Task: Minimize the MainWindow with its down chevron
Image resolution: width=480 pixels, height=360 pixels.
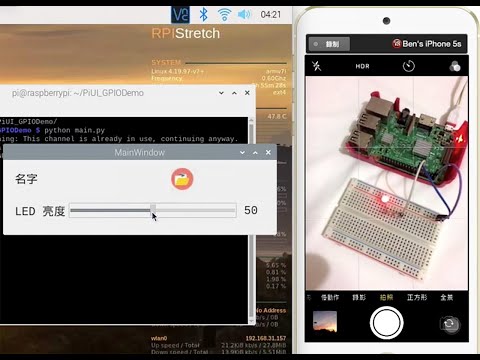Action: pos(242,152)
